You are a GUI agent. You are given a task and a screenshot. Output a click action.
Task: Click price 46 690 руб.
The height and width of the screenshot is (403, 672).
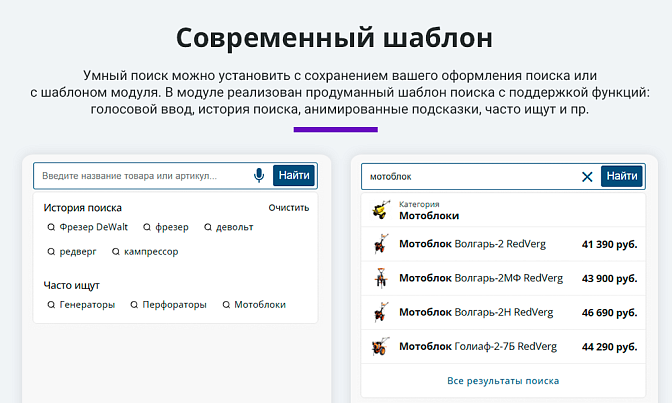pos(609,313)
